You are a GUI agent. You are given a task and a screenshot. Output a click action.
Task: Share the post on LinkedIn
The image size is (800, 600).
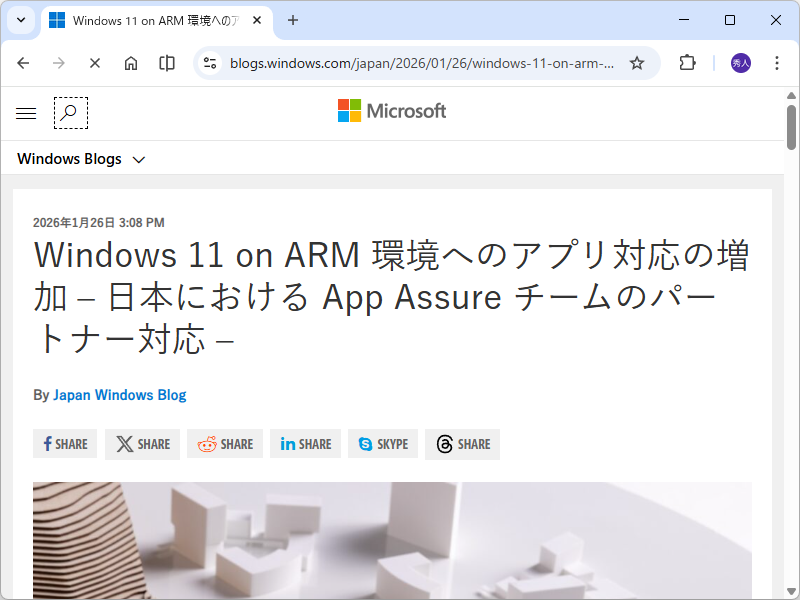pyautogui.click(x=305, y=444)
